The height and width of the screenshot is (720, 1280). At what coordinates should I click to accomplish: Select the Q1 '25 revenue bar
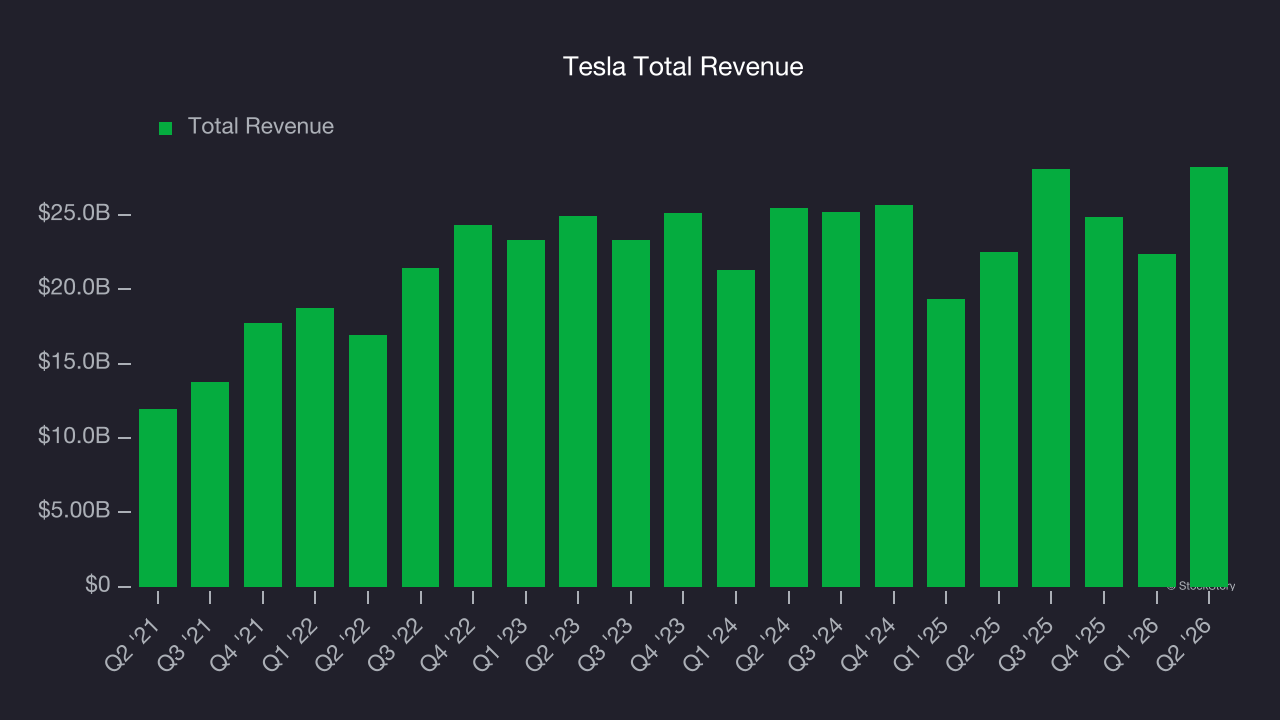[946, 443]
